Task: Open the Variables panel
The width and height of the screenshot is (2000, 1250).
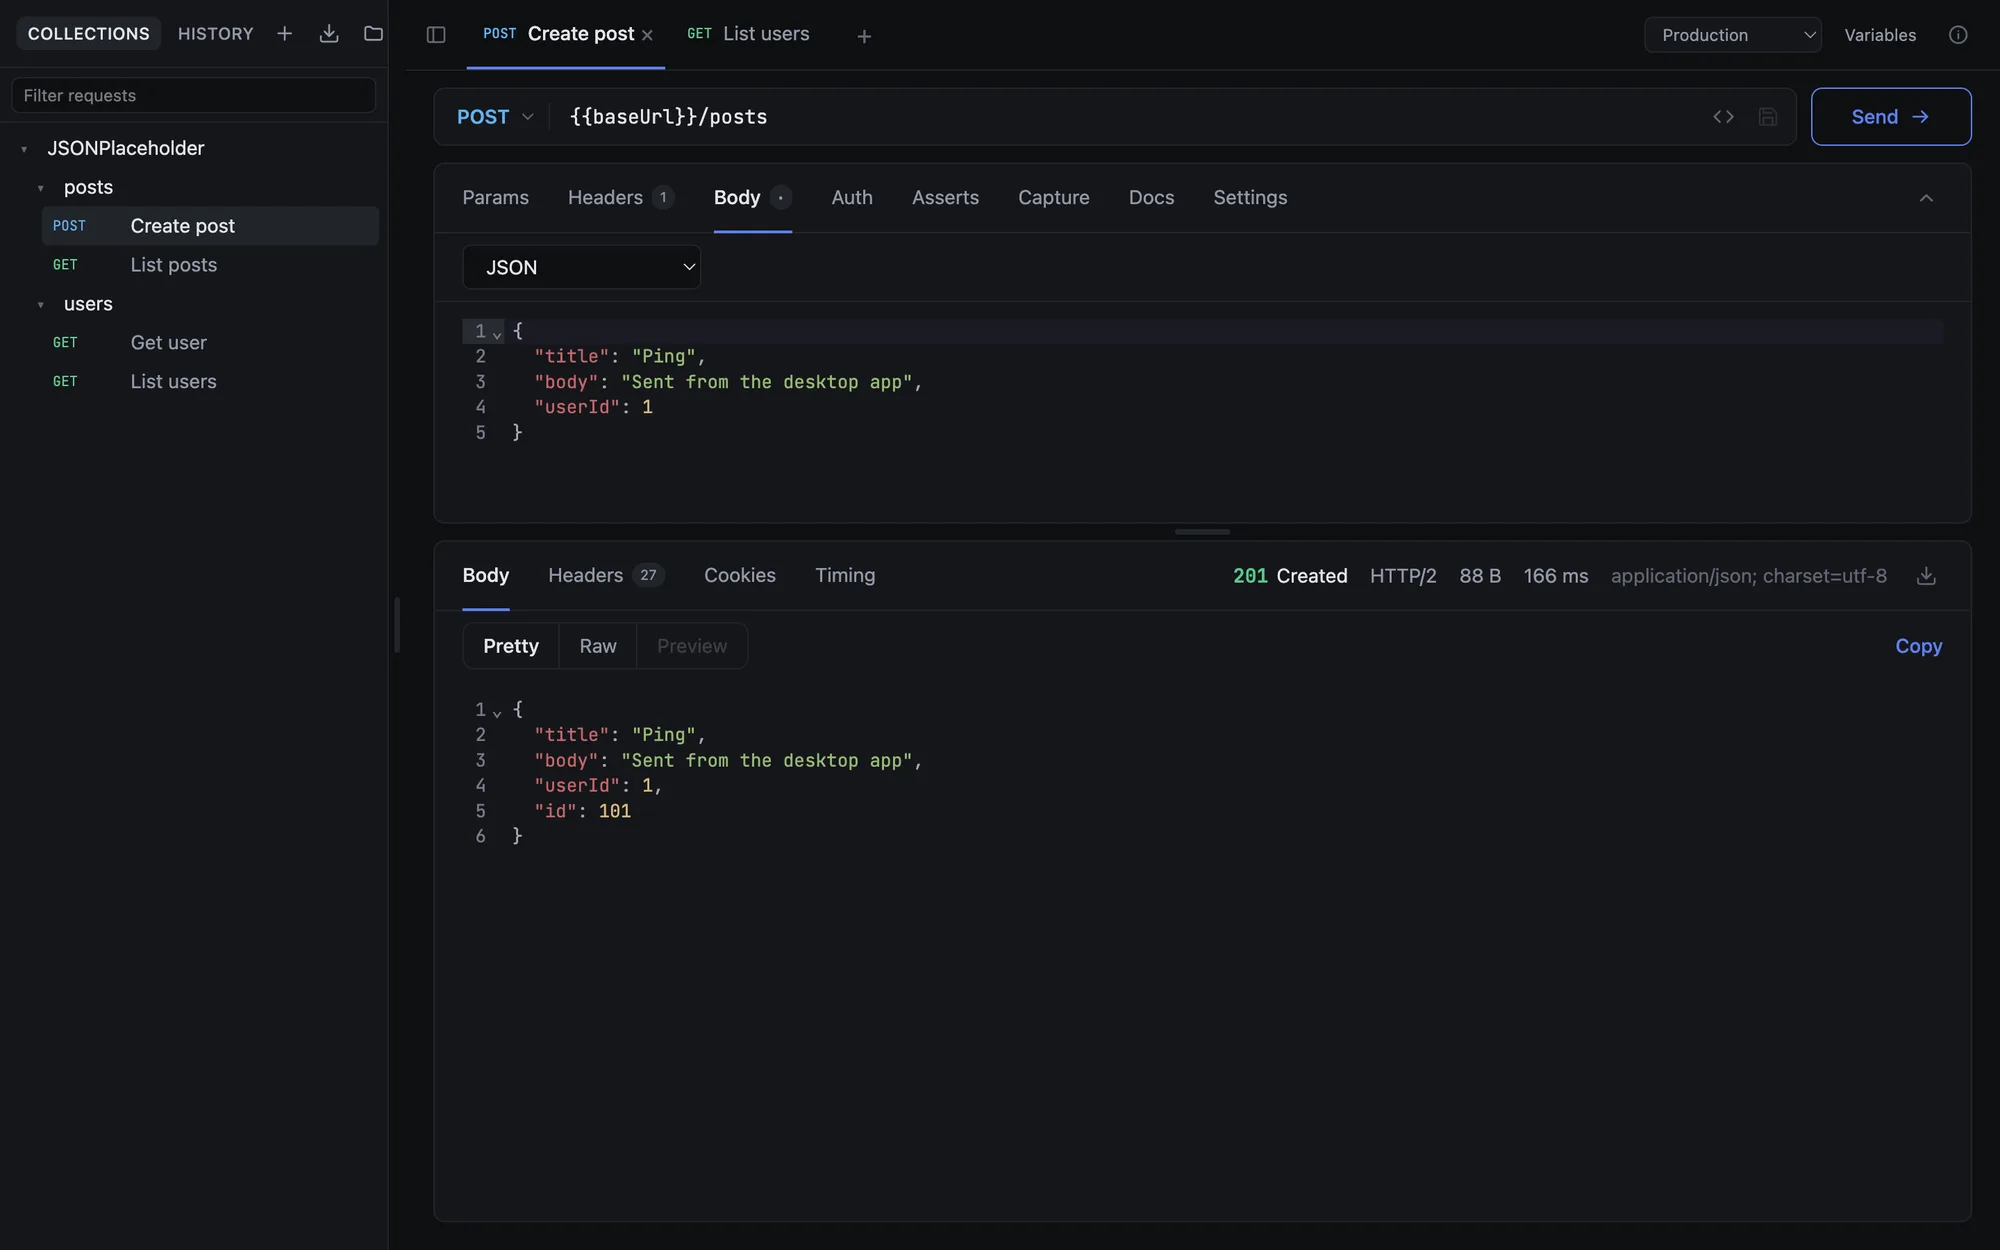Action: coord(1880,35)
